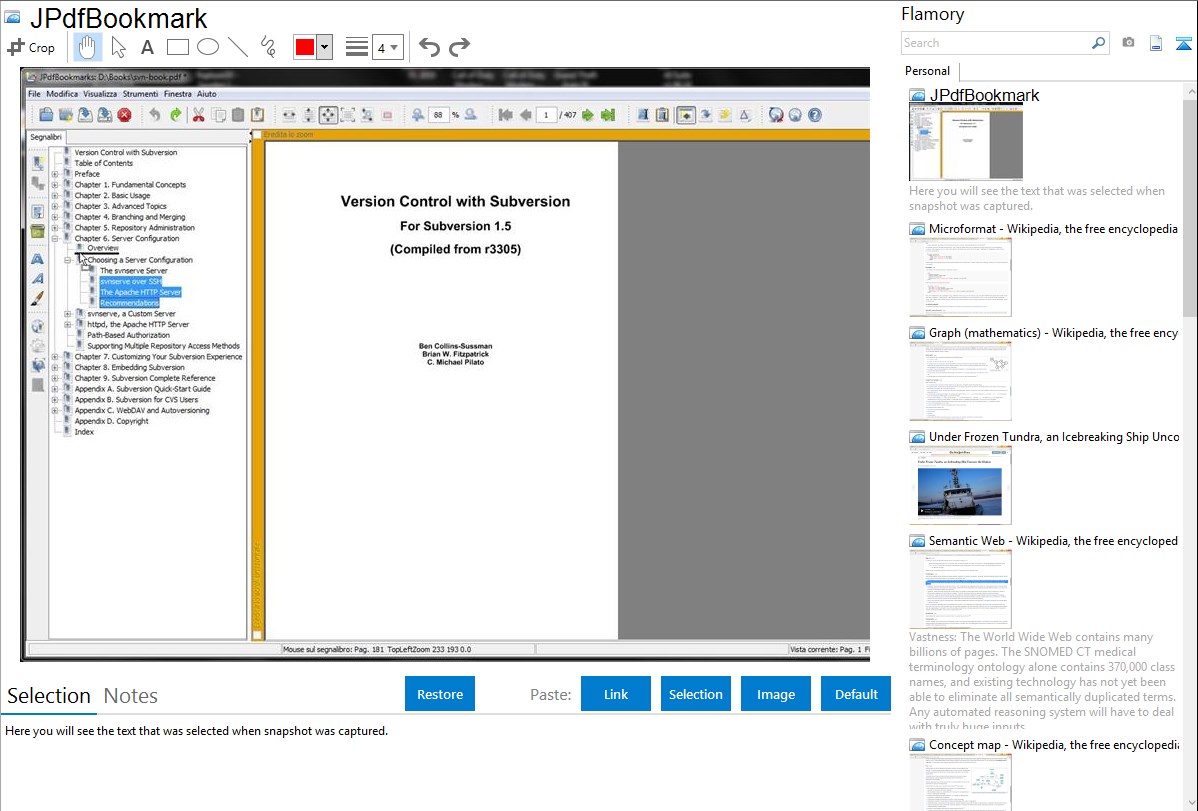Click the green next page arrow
This screenshot has height=811, width=1198.
(x=588, y=115)
